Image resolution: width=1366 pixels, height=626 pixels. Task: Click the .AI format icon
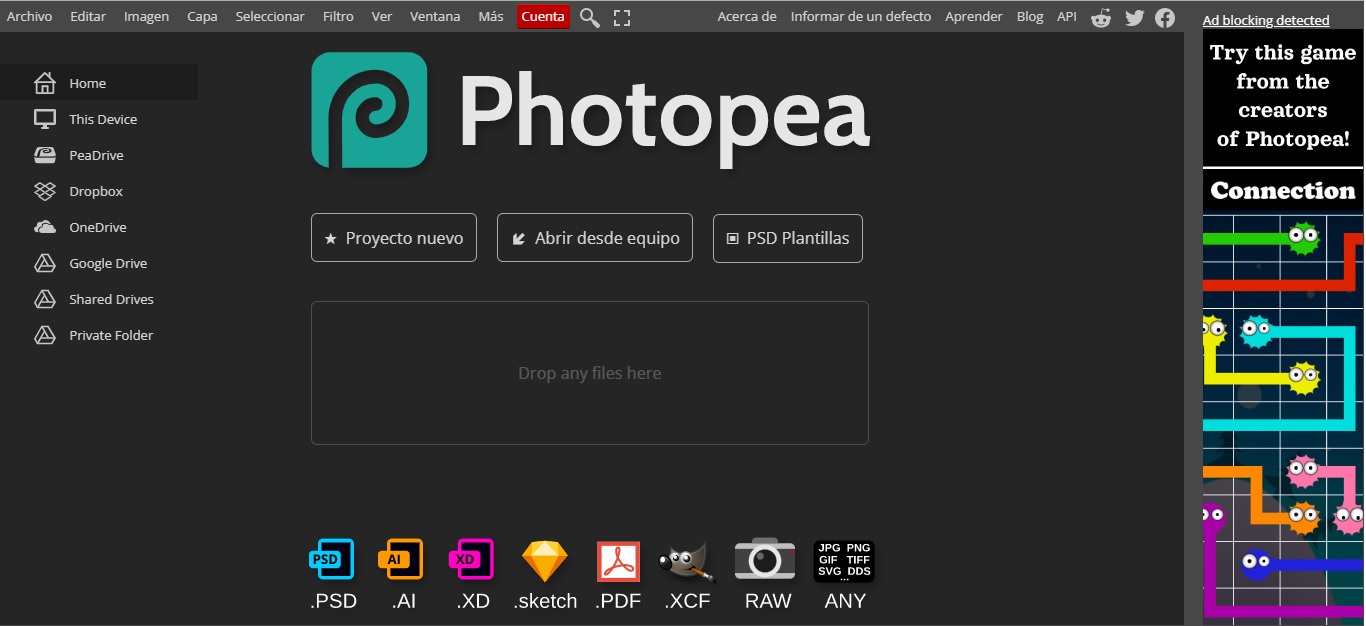[400, 559]
